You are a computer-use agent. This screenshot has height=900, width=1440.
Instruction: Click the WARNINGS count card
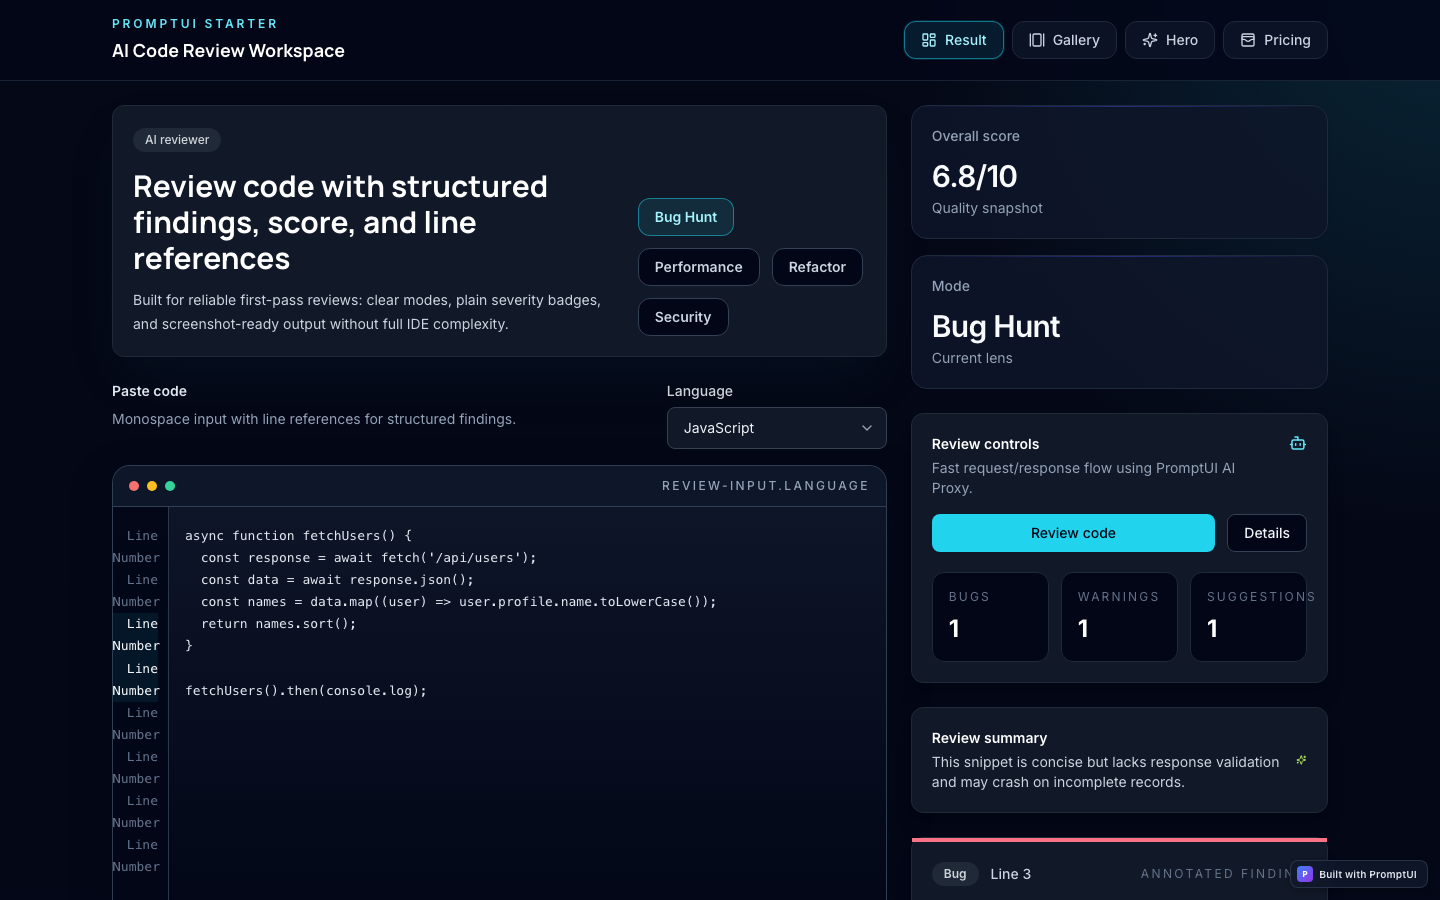coord(1119,617)
